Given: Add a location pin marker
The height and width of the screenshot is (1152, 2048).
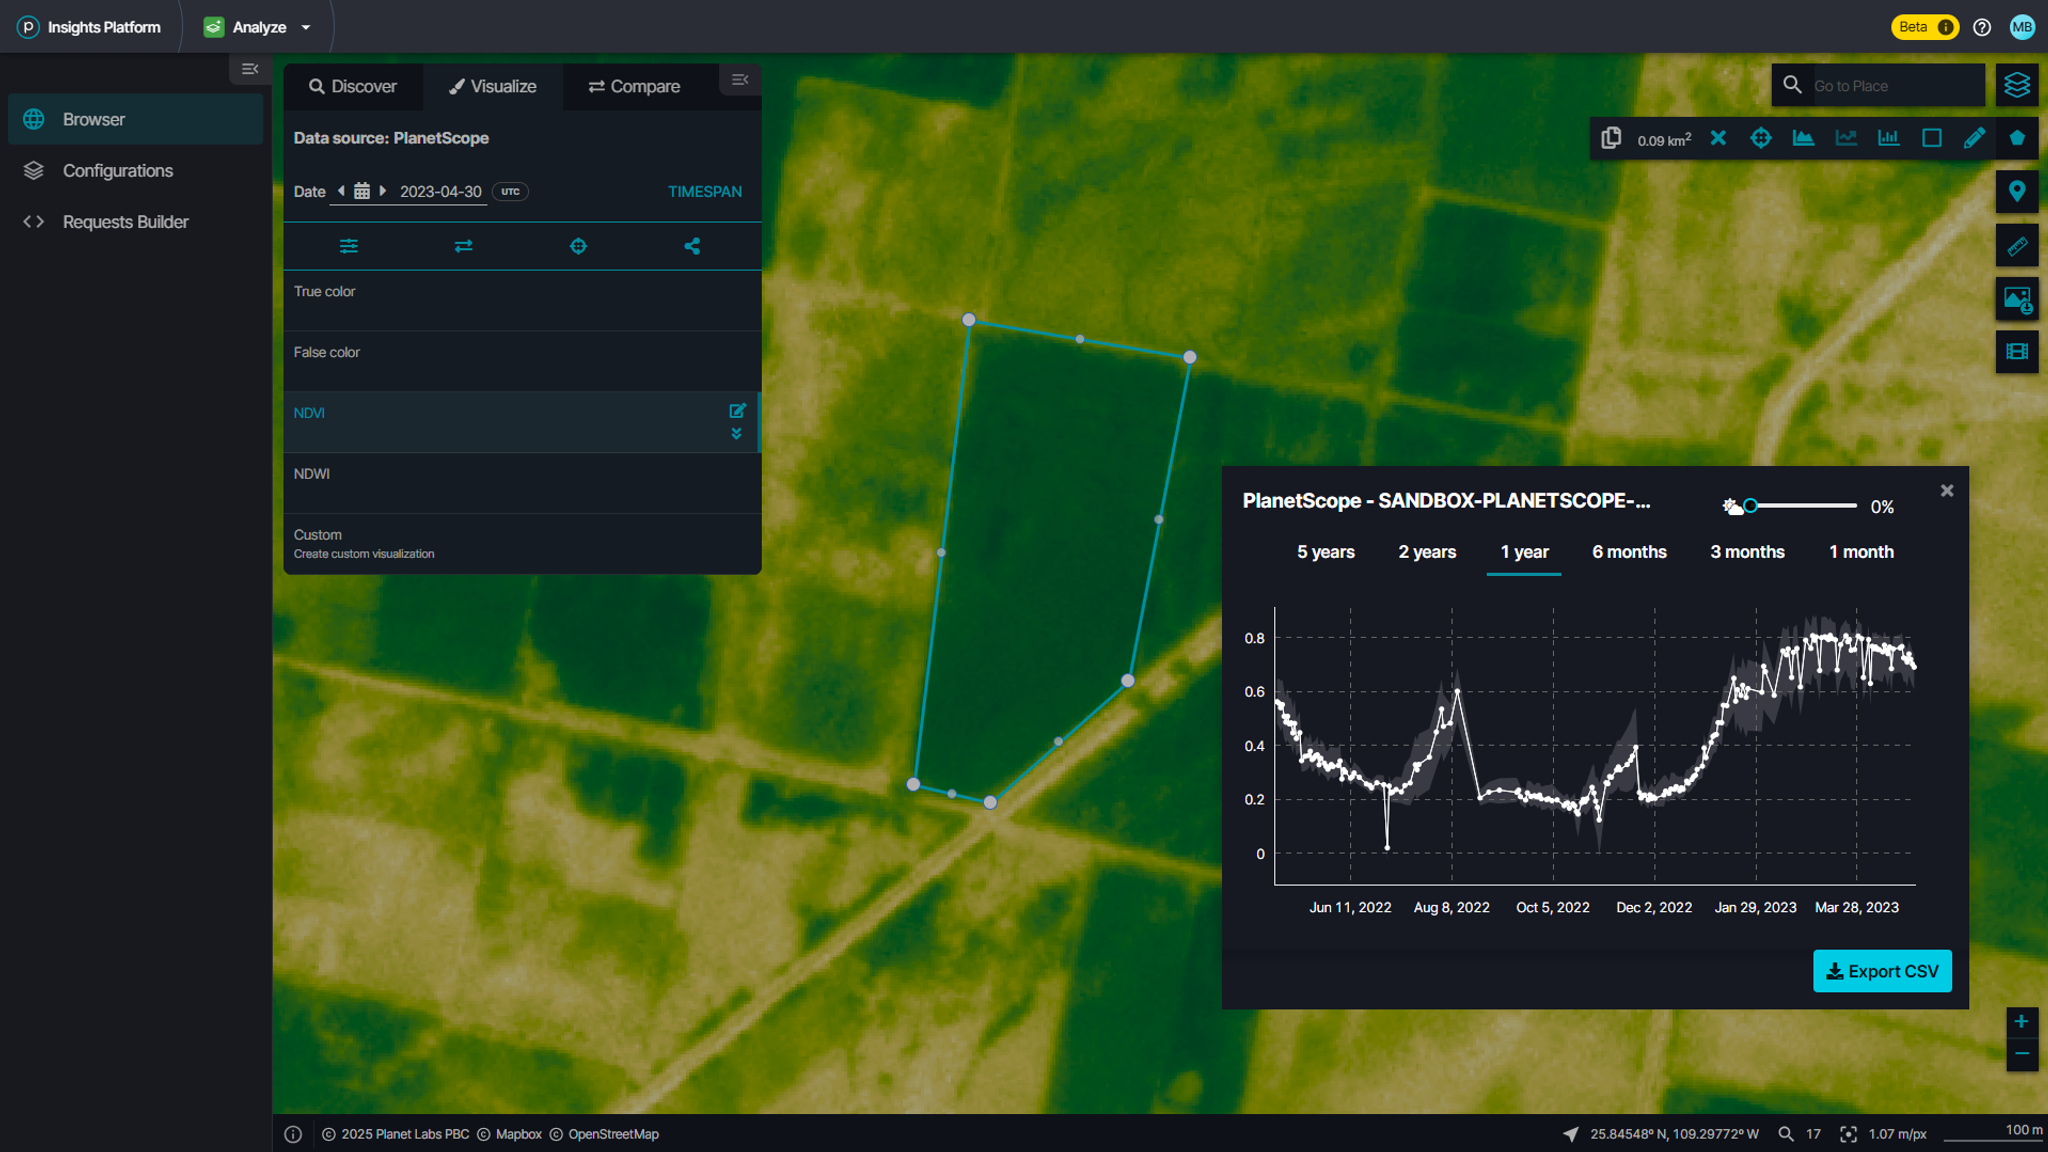Looking at the screenshot, I should click(x=2016, y=191).
